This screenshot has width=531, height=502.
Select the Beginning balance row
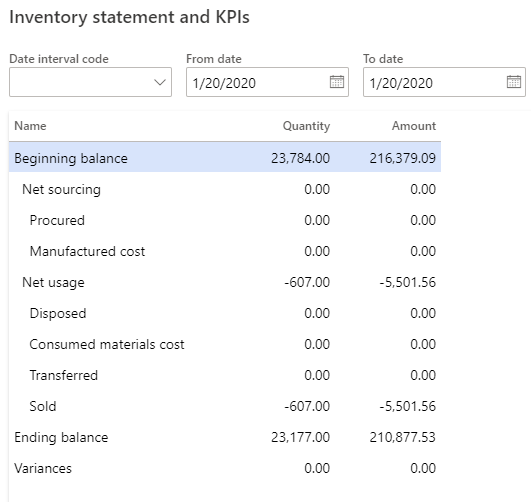(225, 158)
